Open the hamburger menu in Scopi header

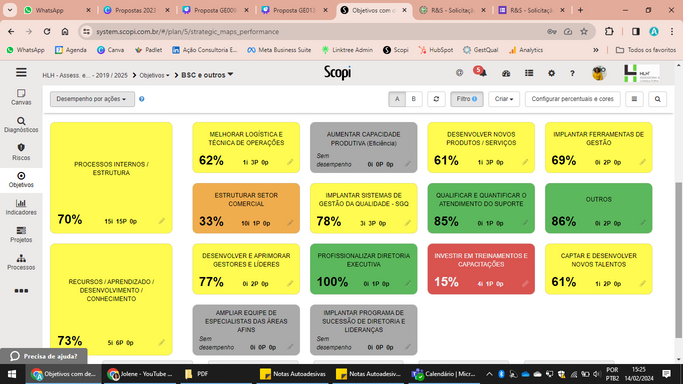coord(21,72)
